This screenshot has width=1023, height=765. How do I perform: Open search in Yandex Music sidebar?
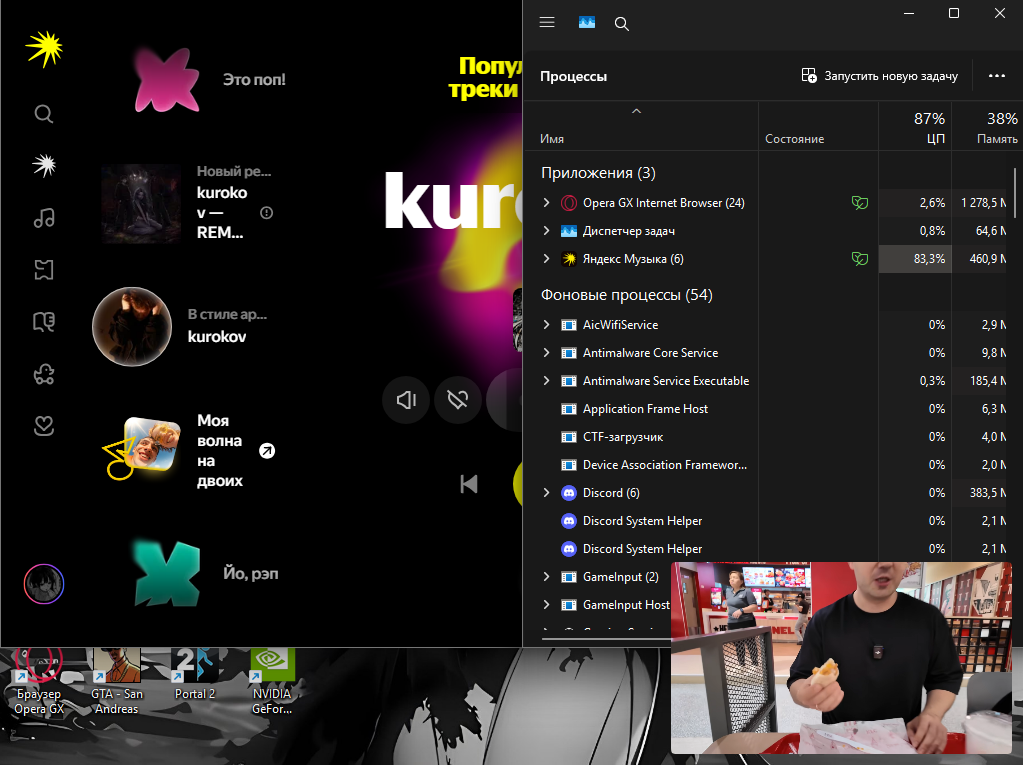44,114
